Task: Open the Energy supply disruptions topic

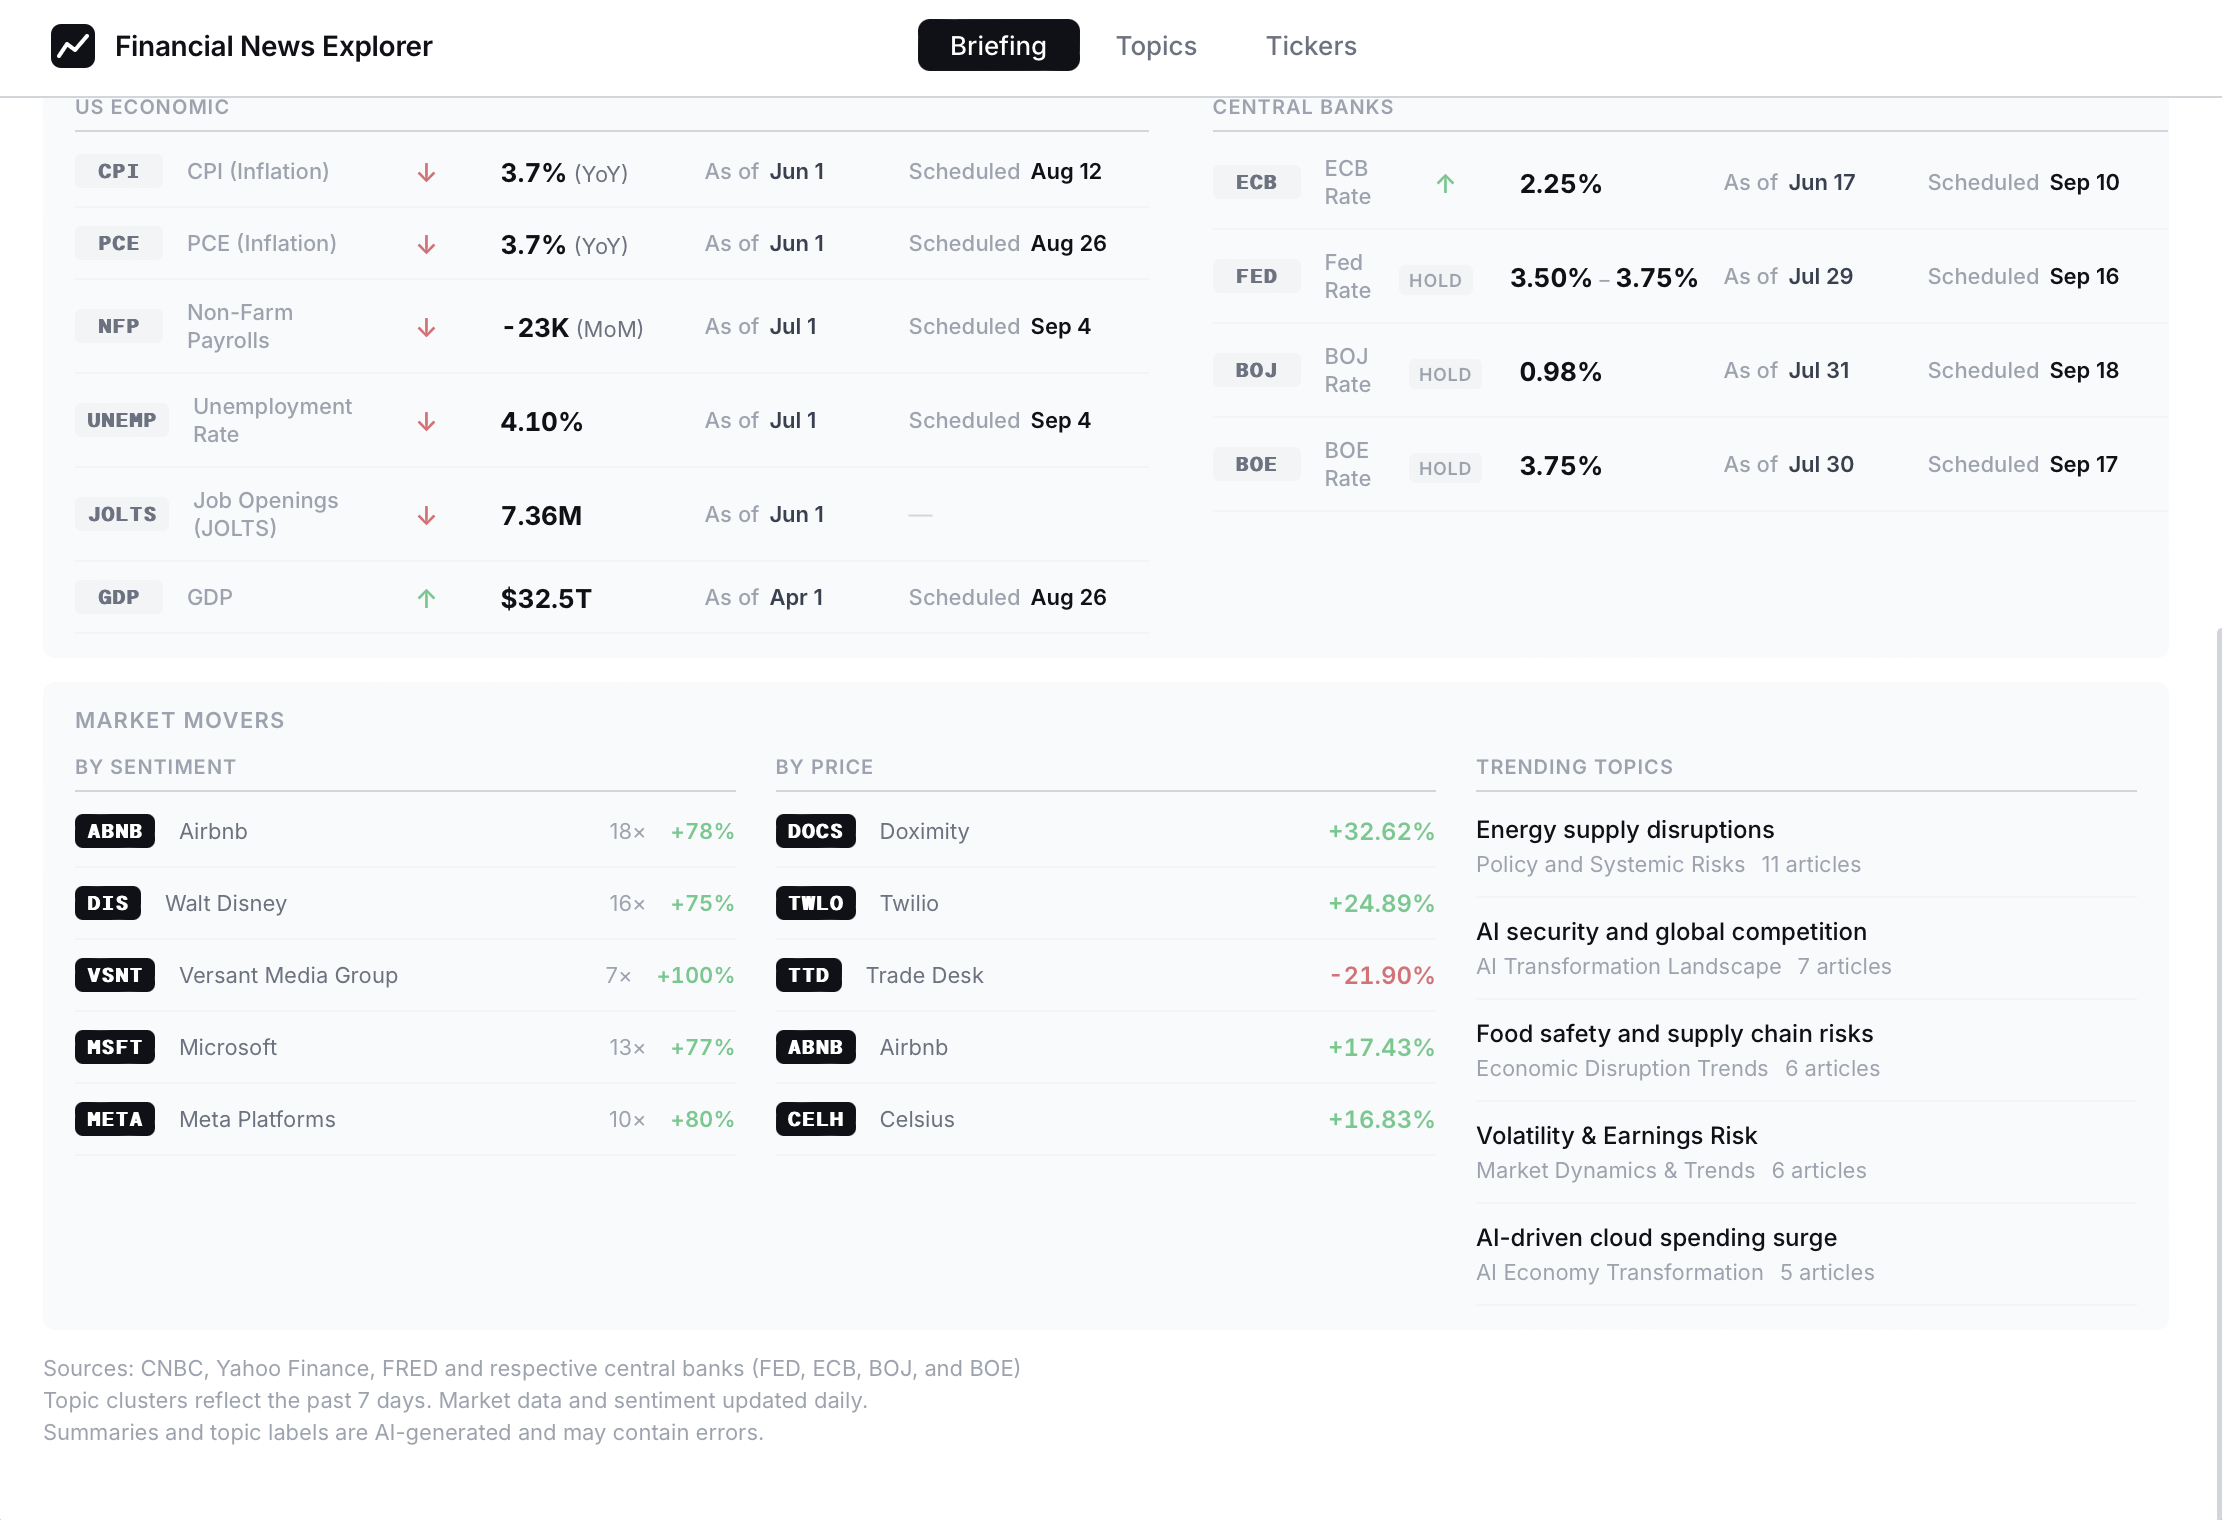Action: (x=1625, y=830)
